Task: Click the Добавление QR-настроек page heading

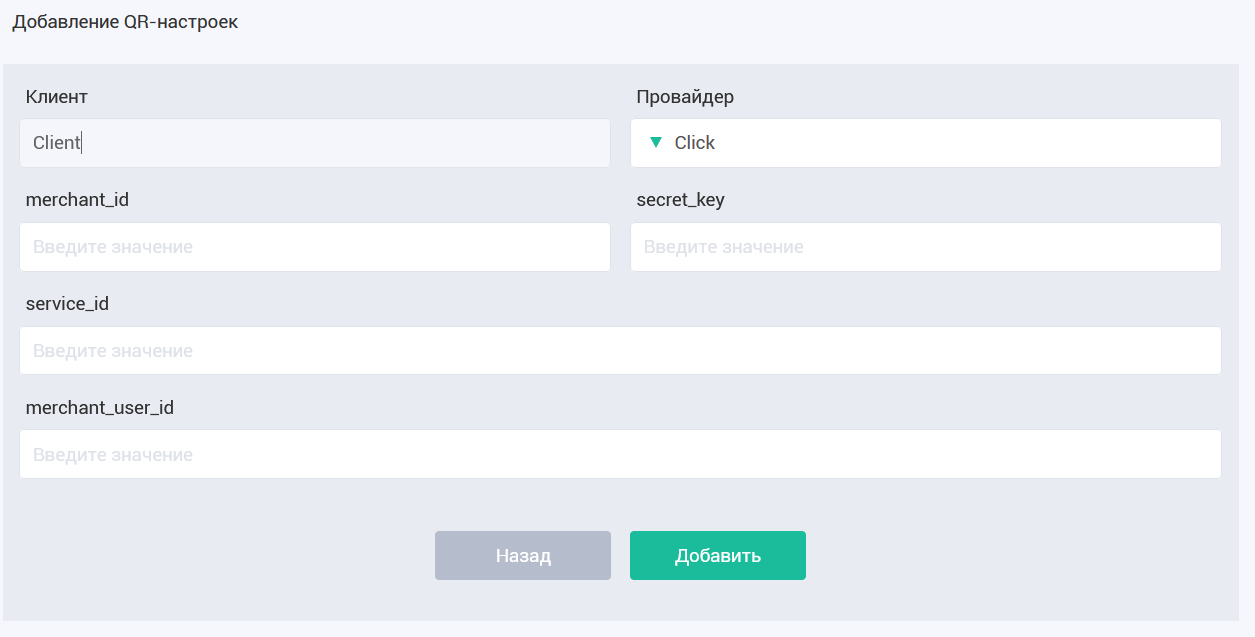Action: point(125,22)
